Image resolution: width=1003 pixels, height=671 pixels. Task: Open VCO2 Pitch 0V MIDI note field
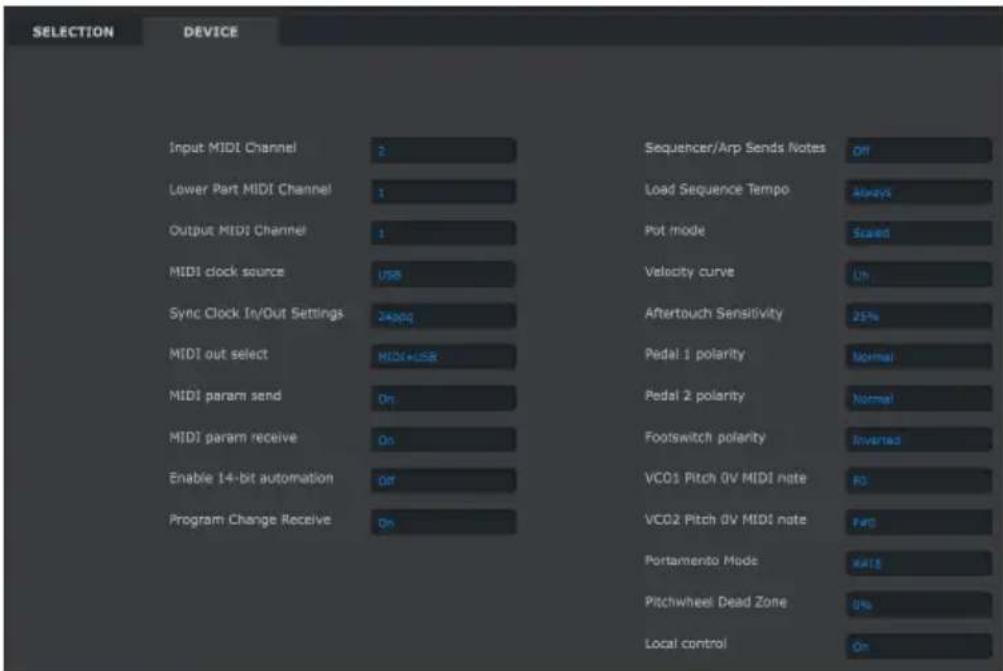click(x=919, y=523)
